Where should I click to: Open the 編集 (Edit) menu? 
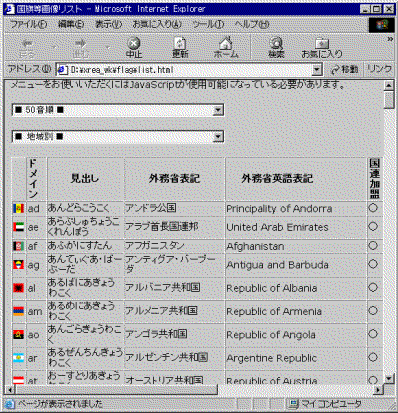point(71,25)
